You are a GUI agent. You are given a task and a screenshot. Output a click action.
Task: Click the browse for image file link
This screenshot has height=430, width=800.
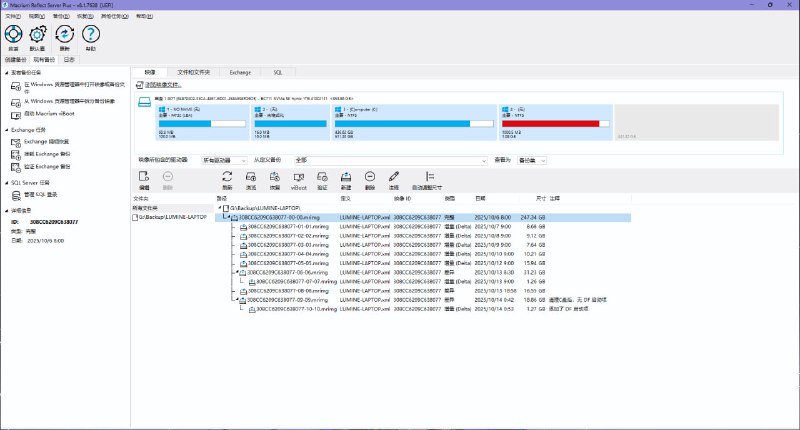[x=168, y=85]
